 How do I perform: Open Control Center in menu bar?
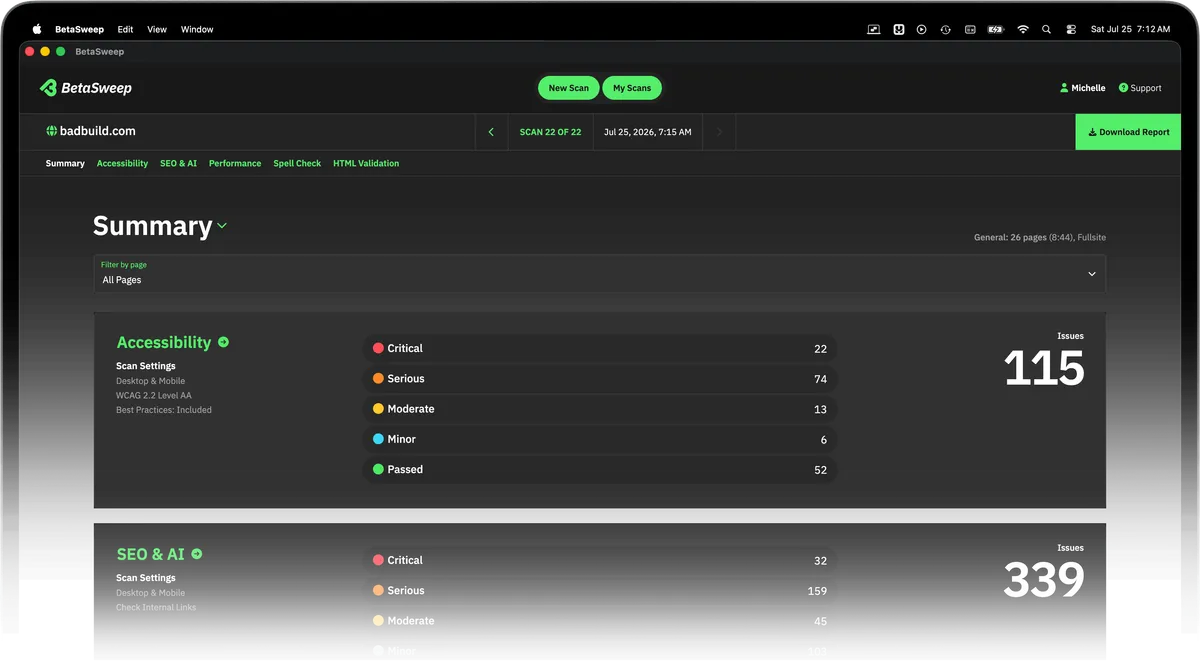pyautogui.click(x=1071, y=29)
